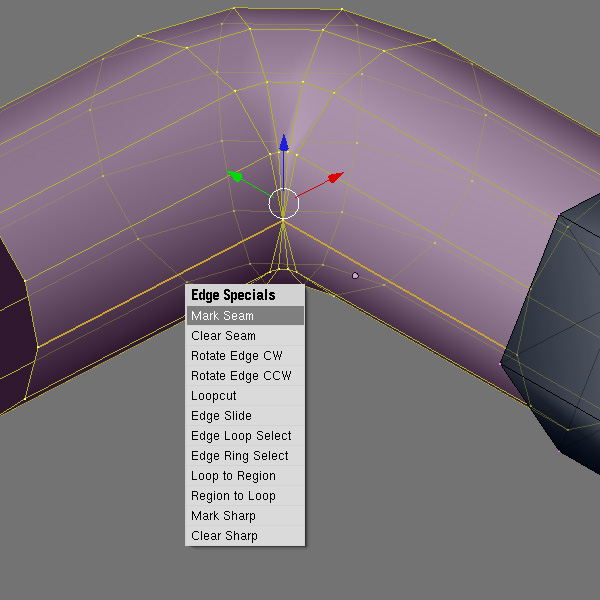
Task: Click Rotate Edge CW option
Action: [245, 356]
